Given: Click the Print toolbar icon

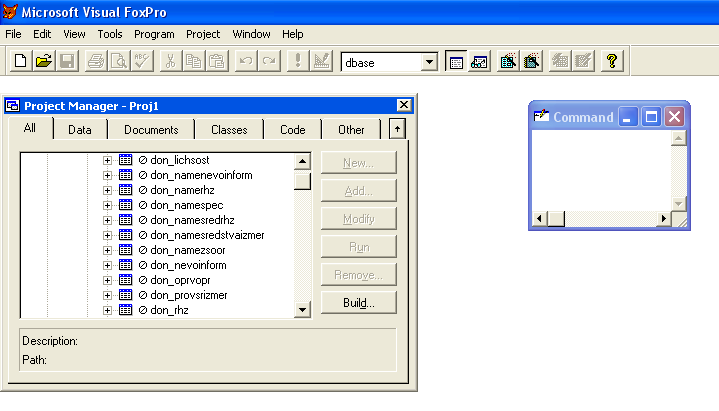Looking at the screenshot, I should click(96, 62).
